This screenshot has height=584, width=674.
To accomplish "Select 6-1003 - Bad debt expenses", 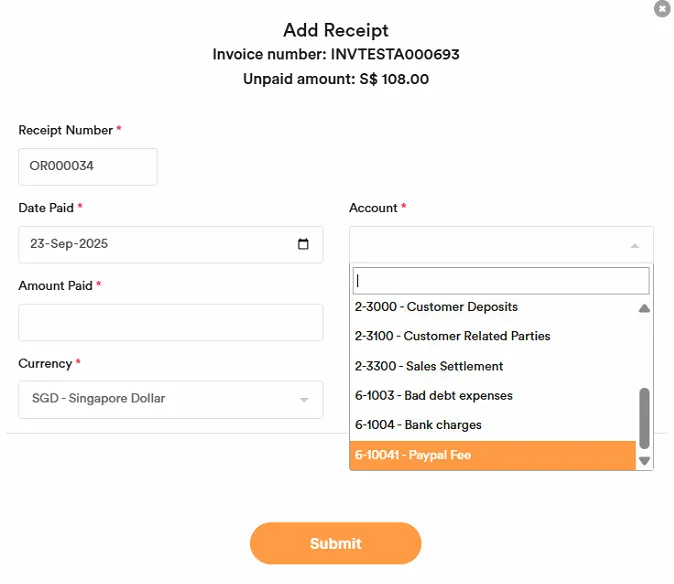I will point(433,395).
